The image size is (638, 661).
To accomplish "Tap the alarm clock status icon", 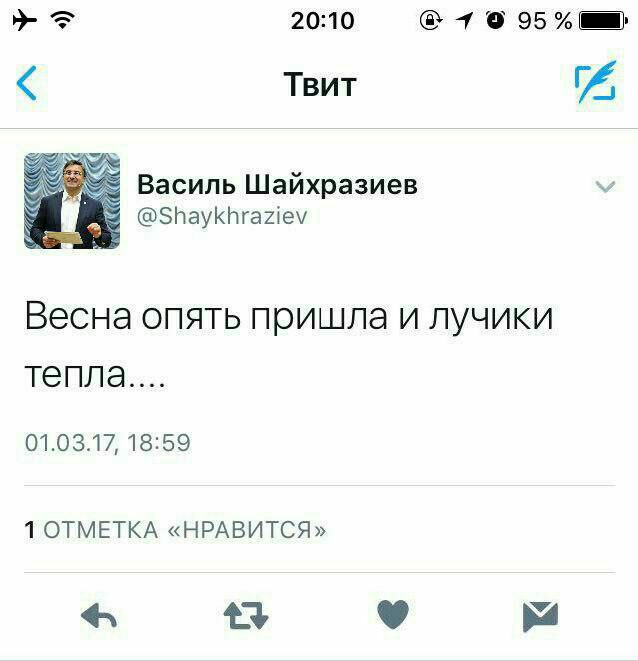I will point(495,20).
